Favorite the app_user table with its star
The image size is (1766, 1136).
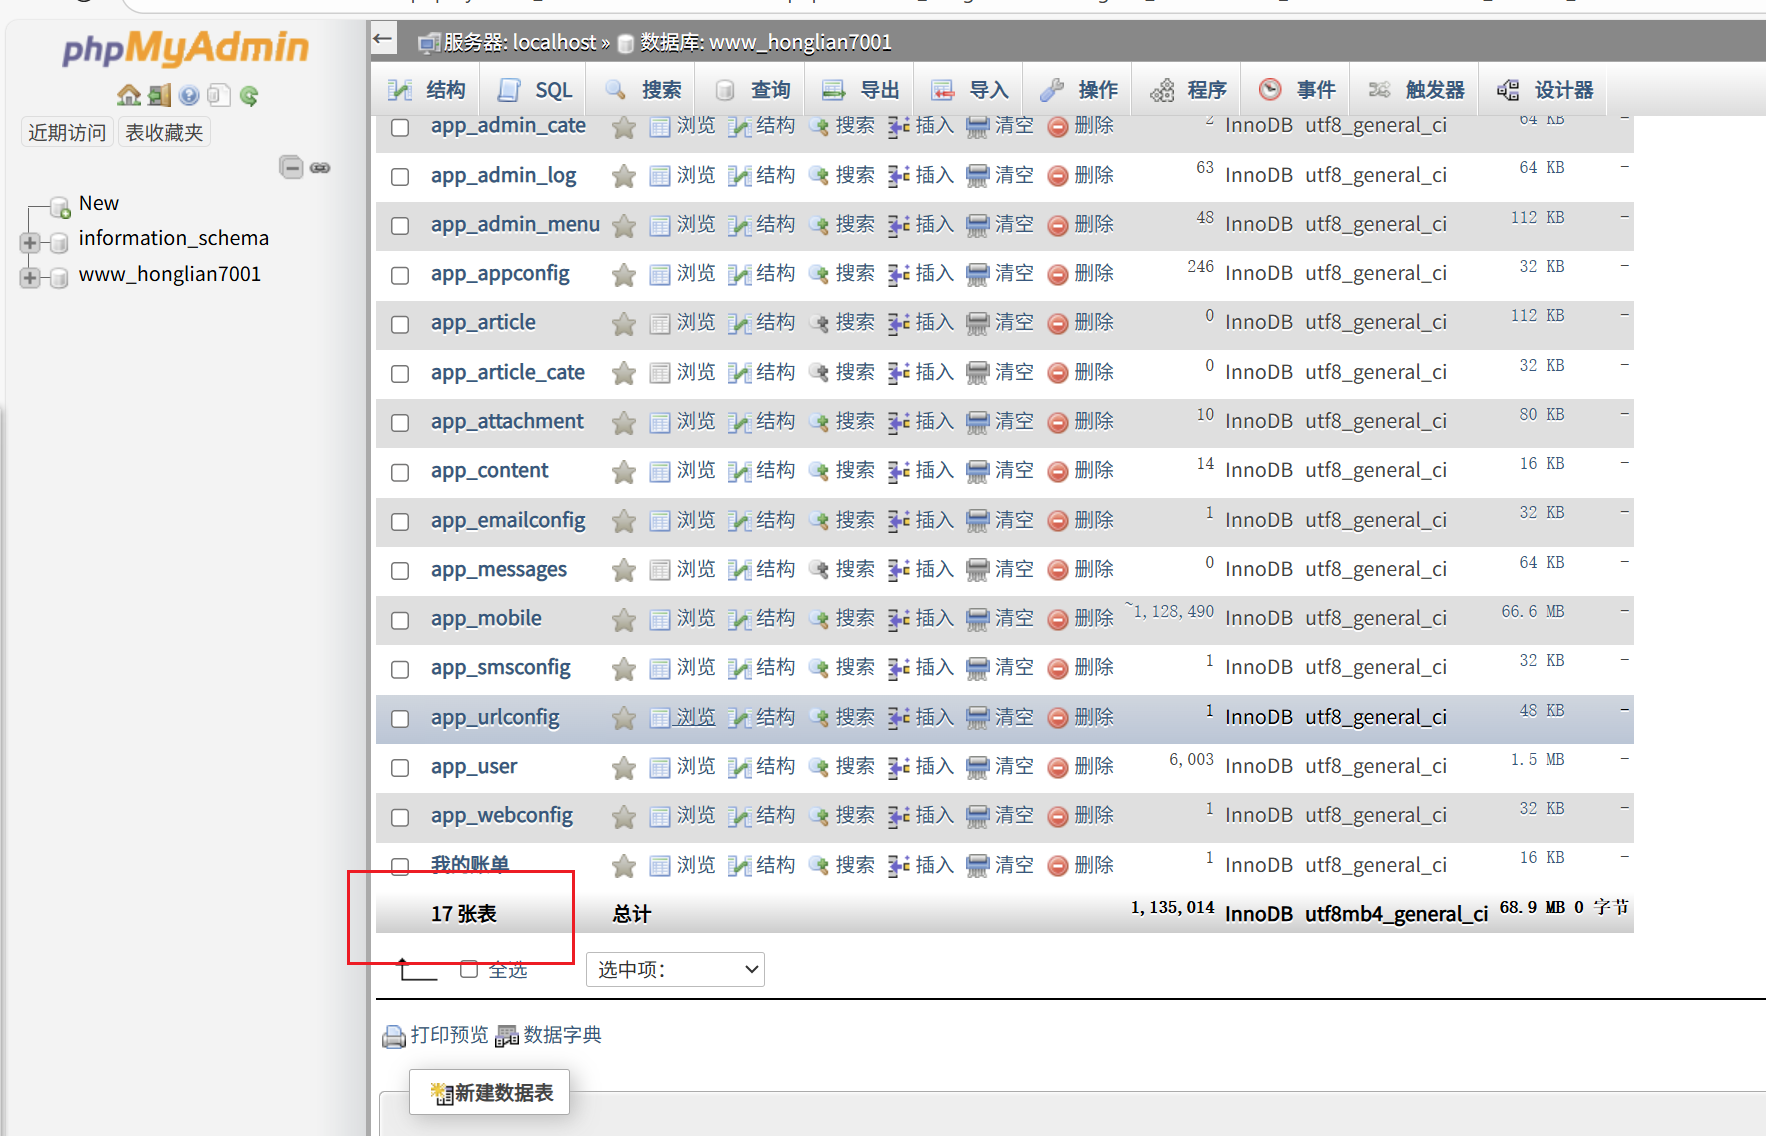click(x=624, y=768)
